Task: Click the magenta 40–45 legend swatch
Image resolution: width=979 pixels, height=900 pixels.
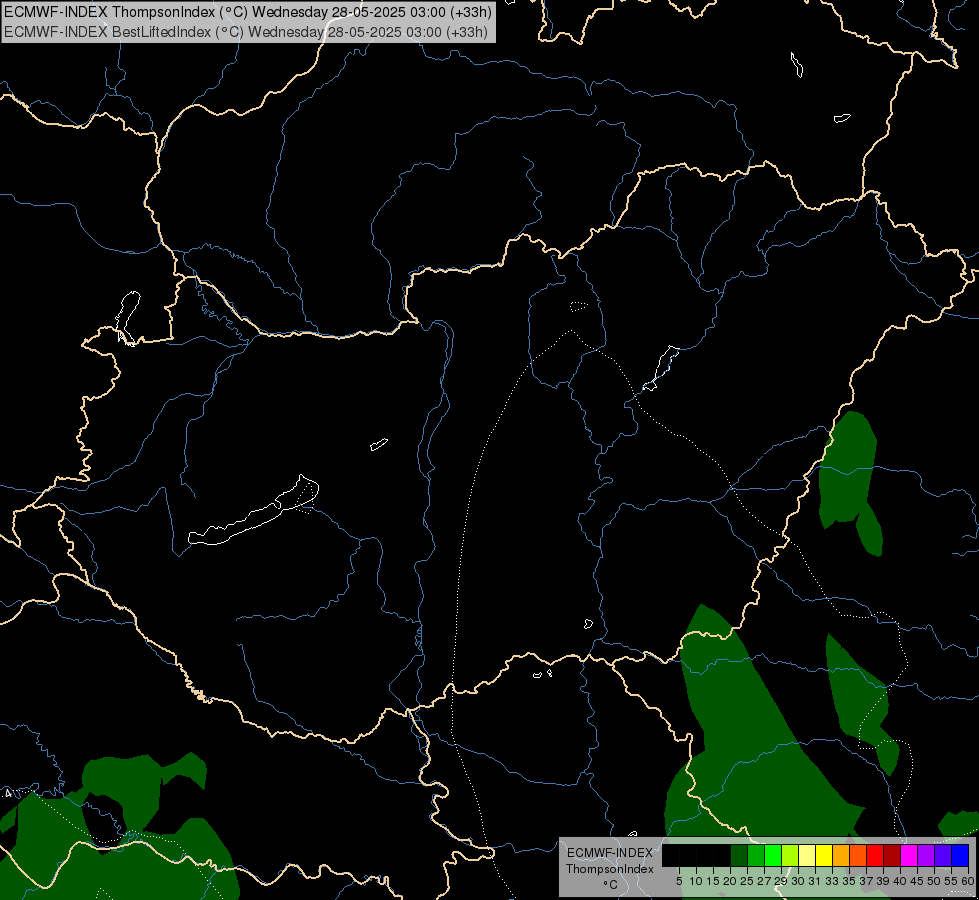Action: point(909,855)
